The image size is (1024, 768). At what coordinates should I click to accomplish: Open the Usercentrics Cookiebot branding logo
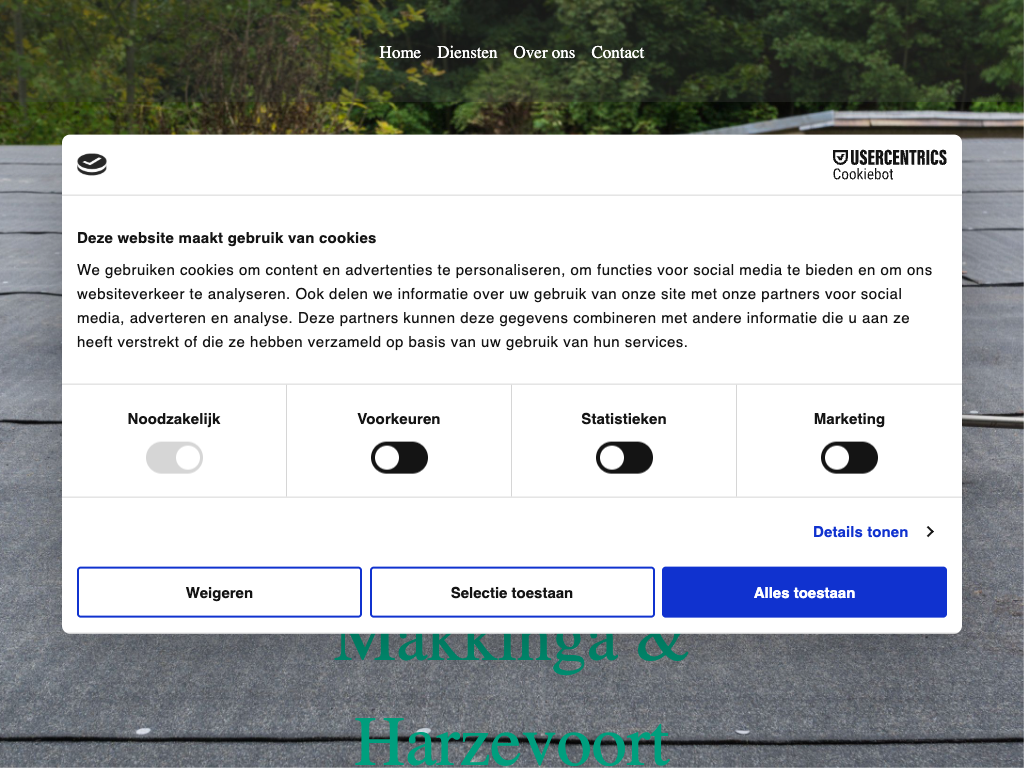889,165
